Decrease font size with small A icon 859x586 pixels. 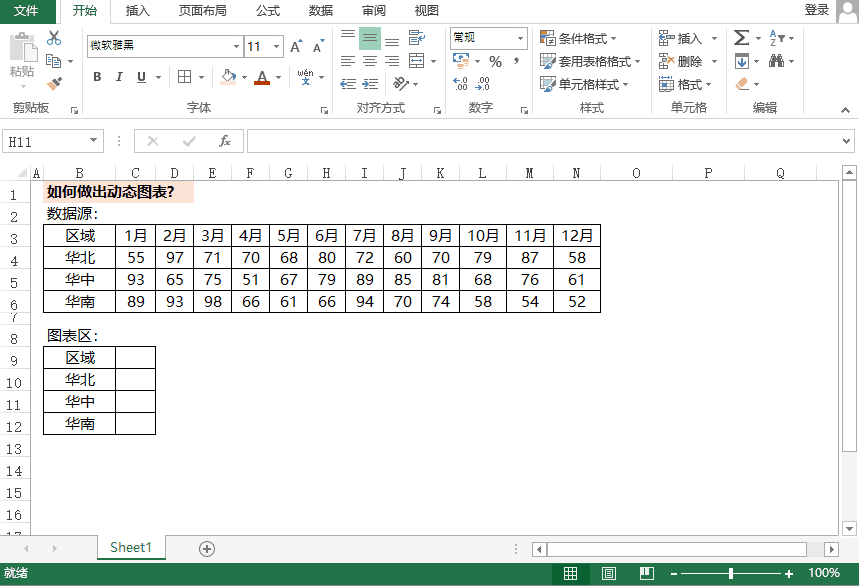(318, 47)
